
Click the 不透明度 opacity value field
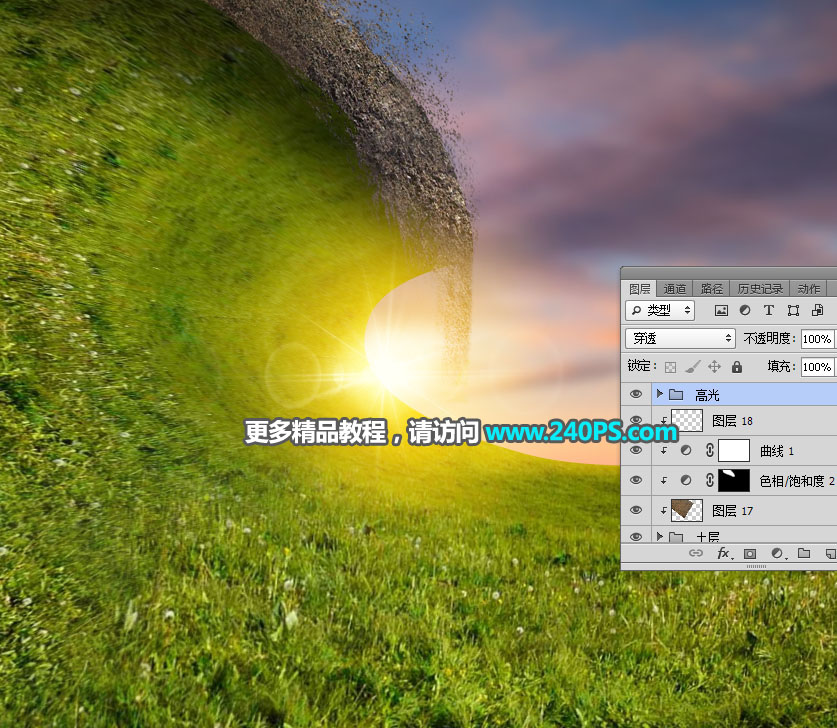pos(817,339)
